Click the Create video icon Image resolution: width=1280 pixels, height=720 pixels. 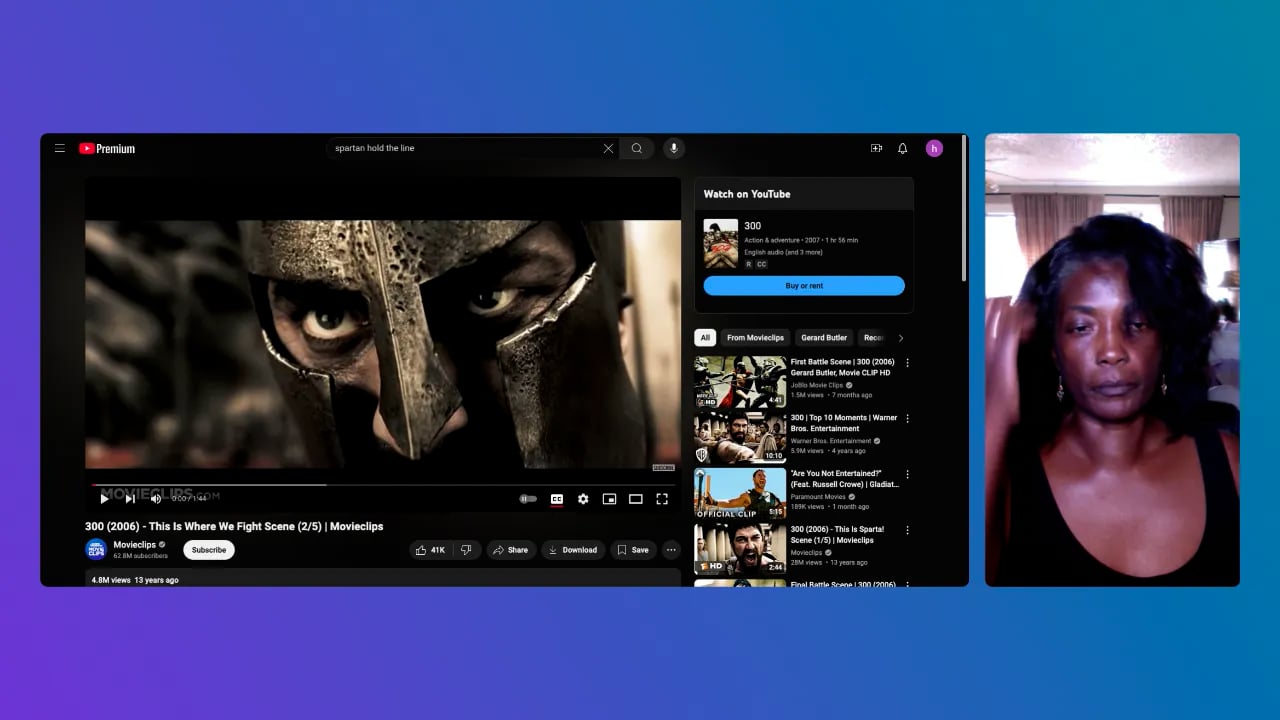pos(876,148)
